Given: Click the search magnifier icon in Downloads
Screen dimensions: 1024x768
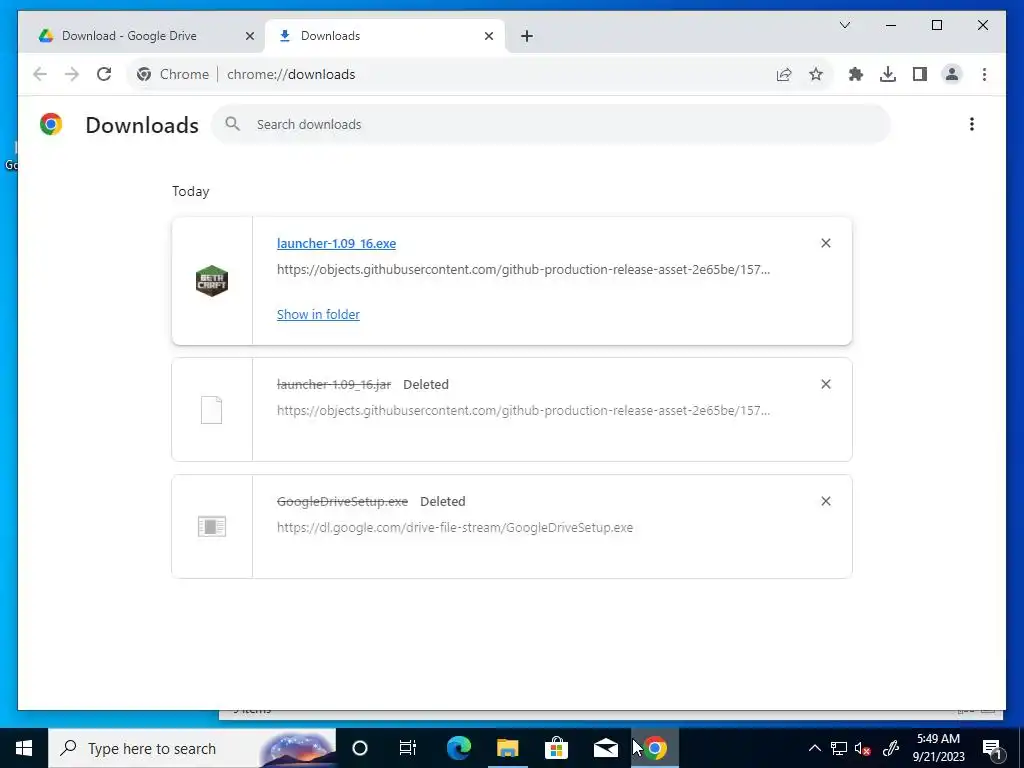Looking at the screenshot, I should pos(232,124).
